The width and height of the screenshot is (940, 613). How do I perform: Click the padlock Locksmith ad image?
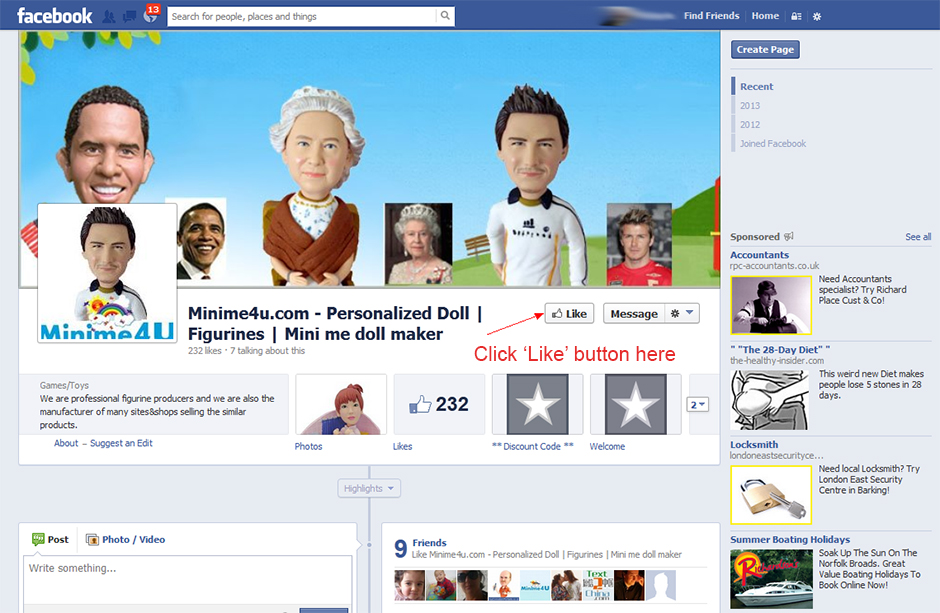click(771, 495)
